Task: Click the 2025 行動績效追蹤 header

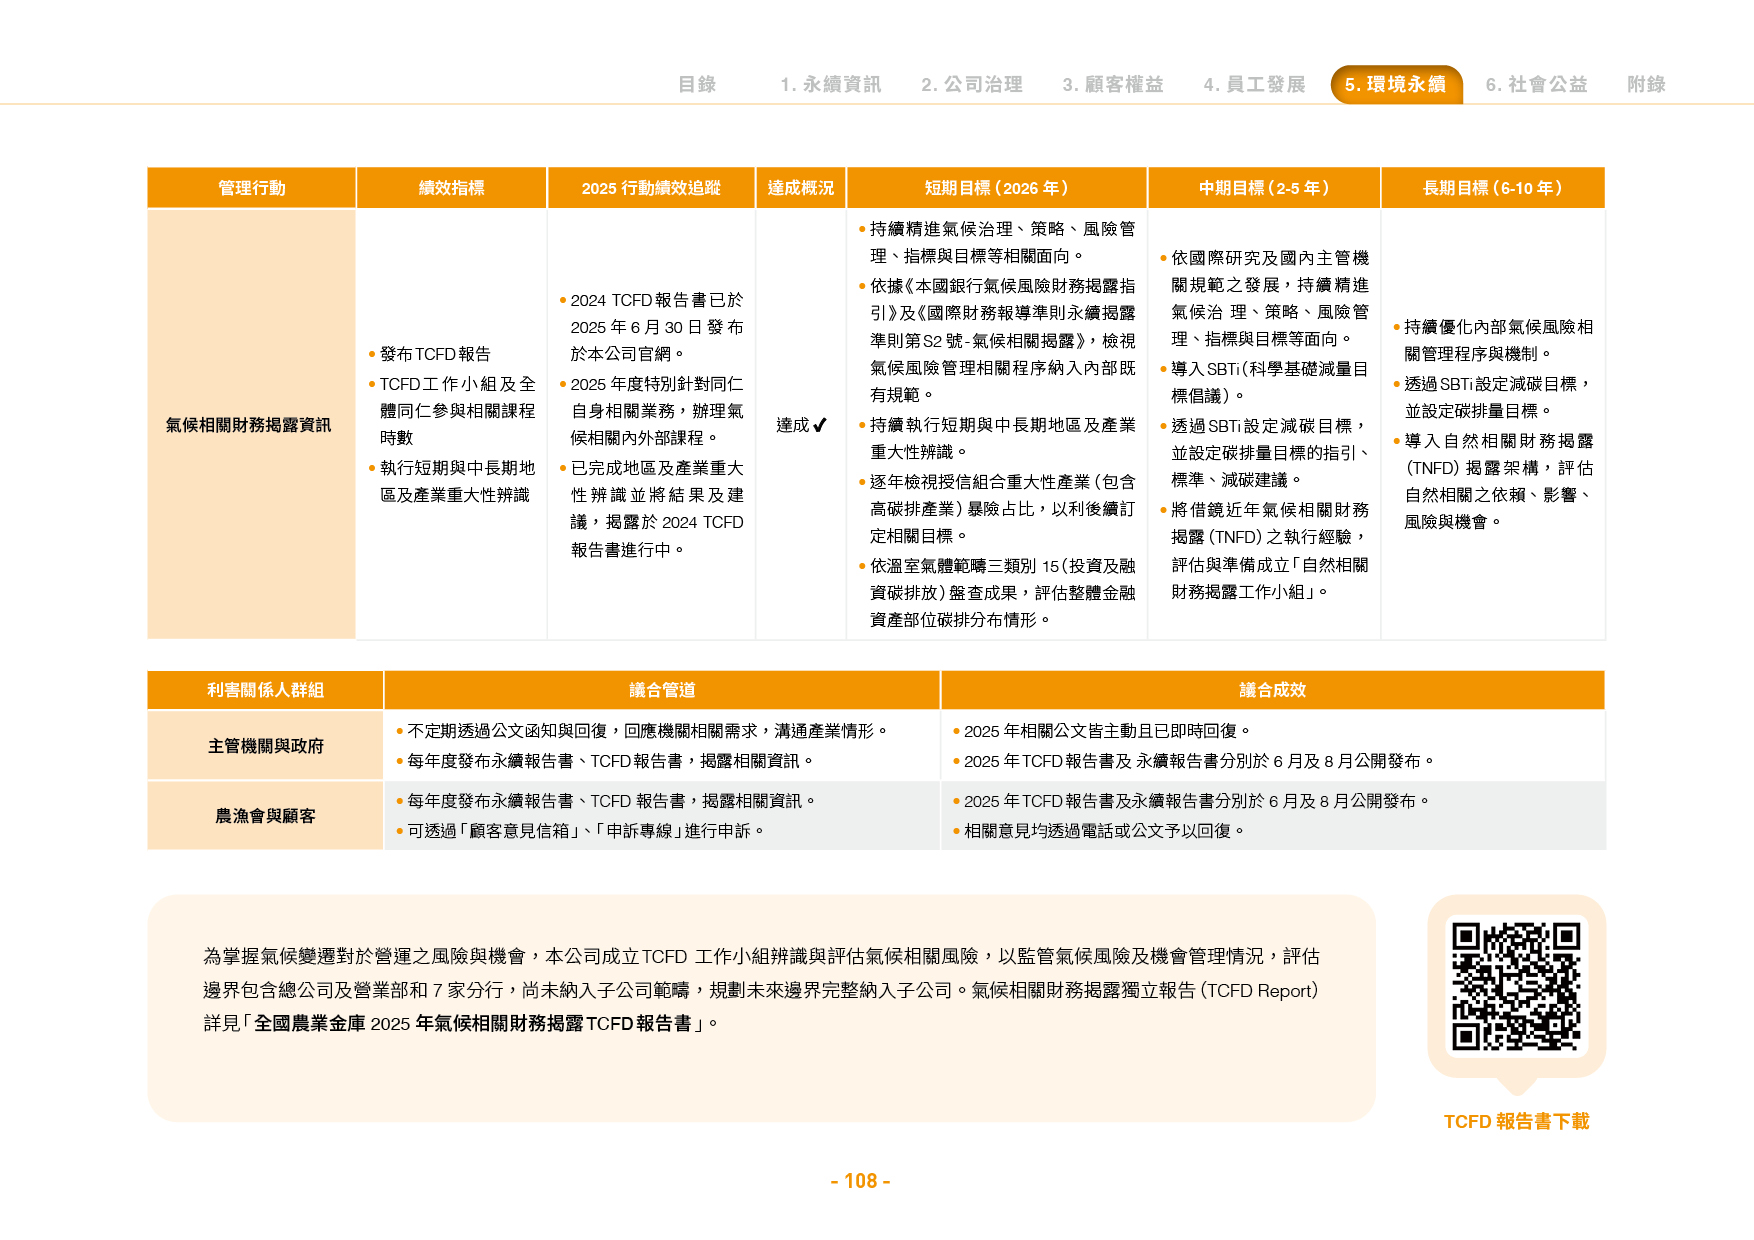Action: (x=651, y=188)
